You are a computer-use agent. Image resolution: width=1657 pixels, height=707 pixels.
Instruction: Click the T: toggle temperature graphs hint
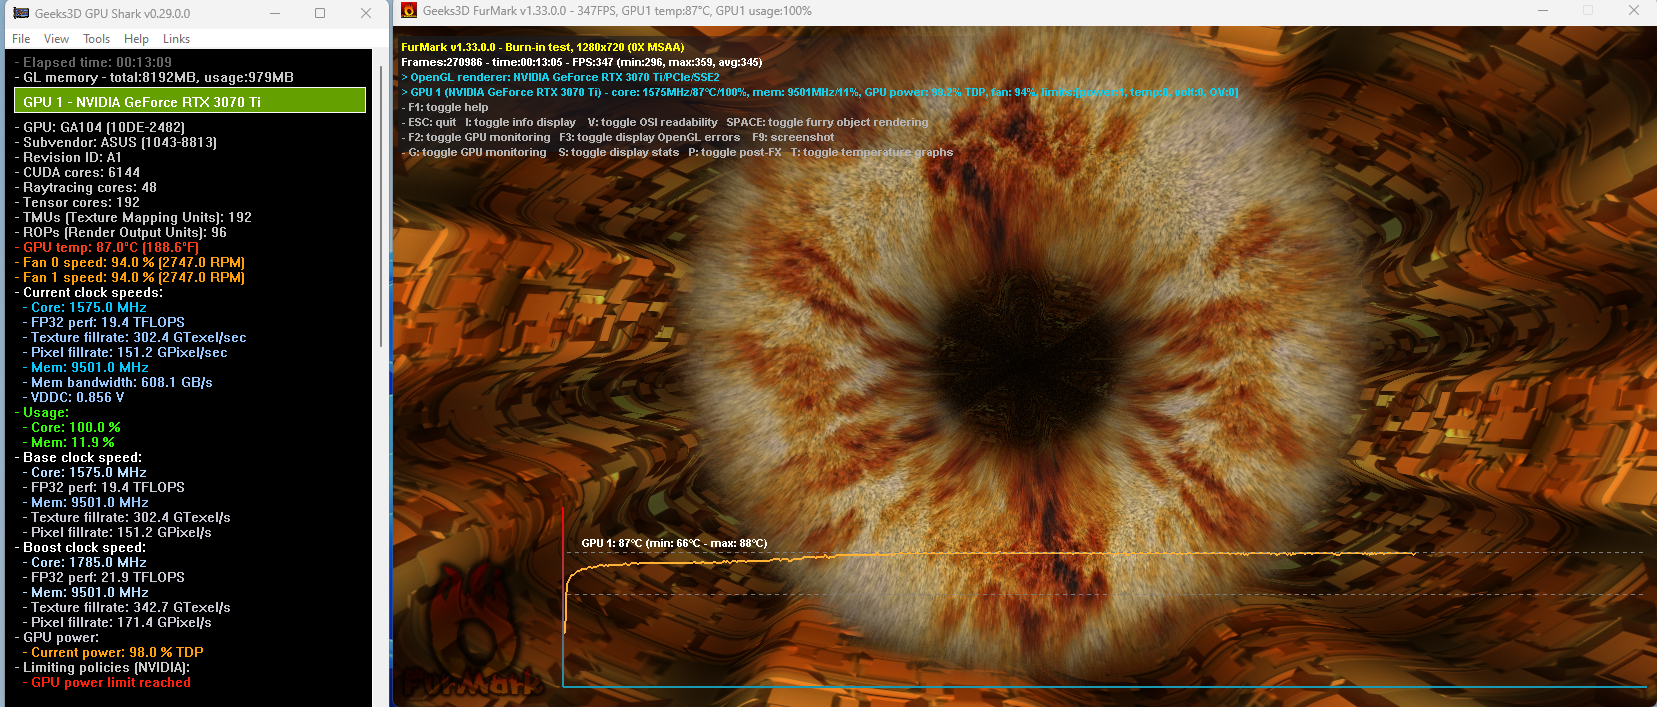[872, 152]
